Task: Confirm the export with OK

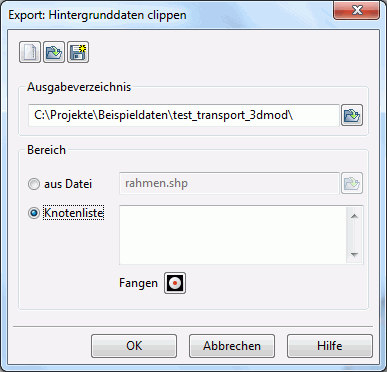Action: (x=134, y=346)
